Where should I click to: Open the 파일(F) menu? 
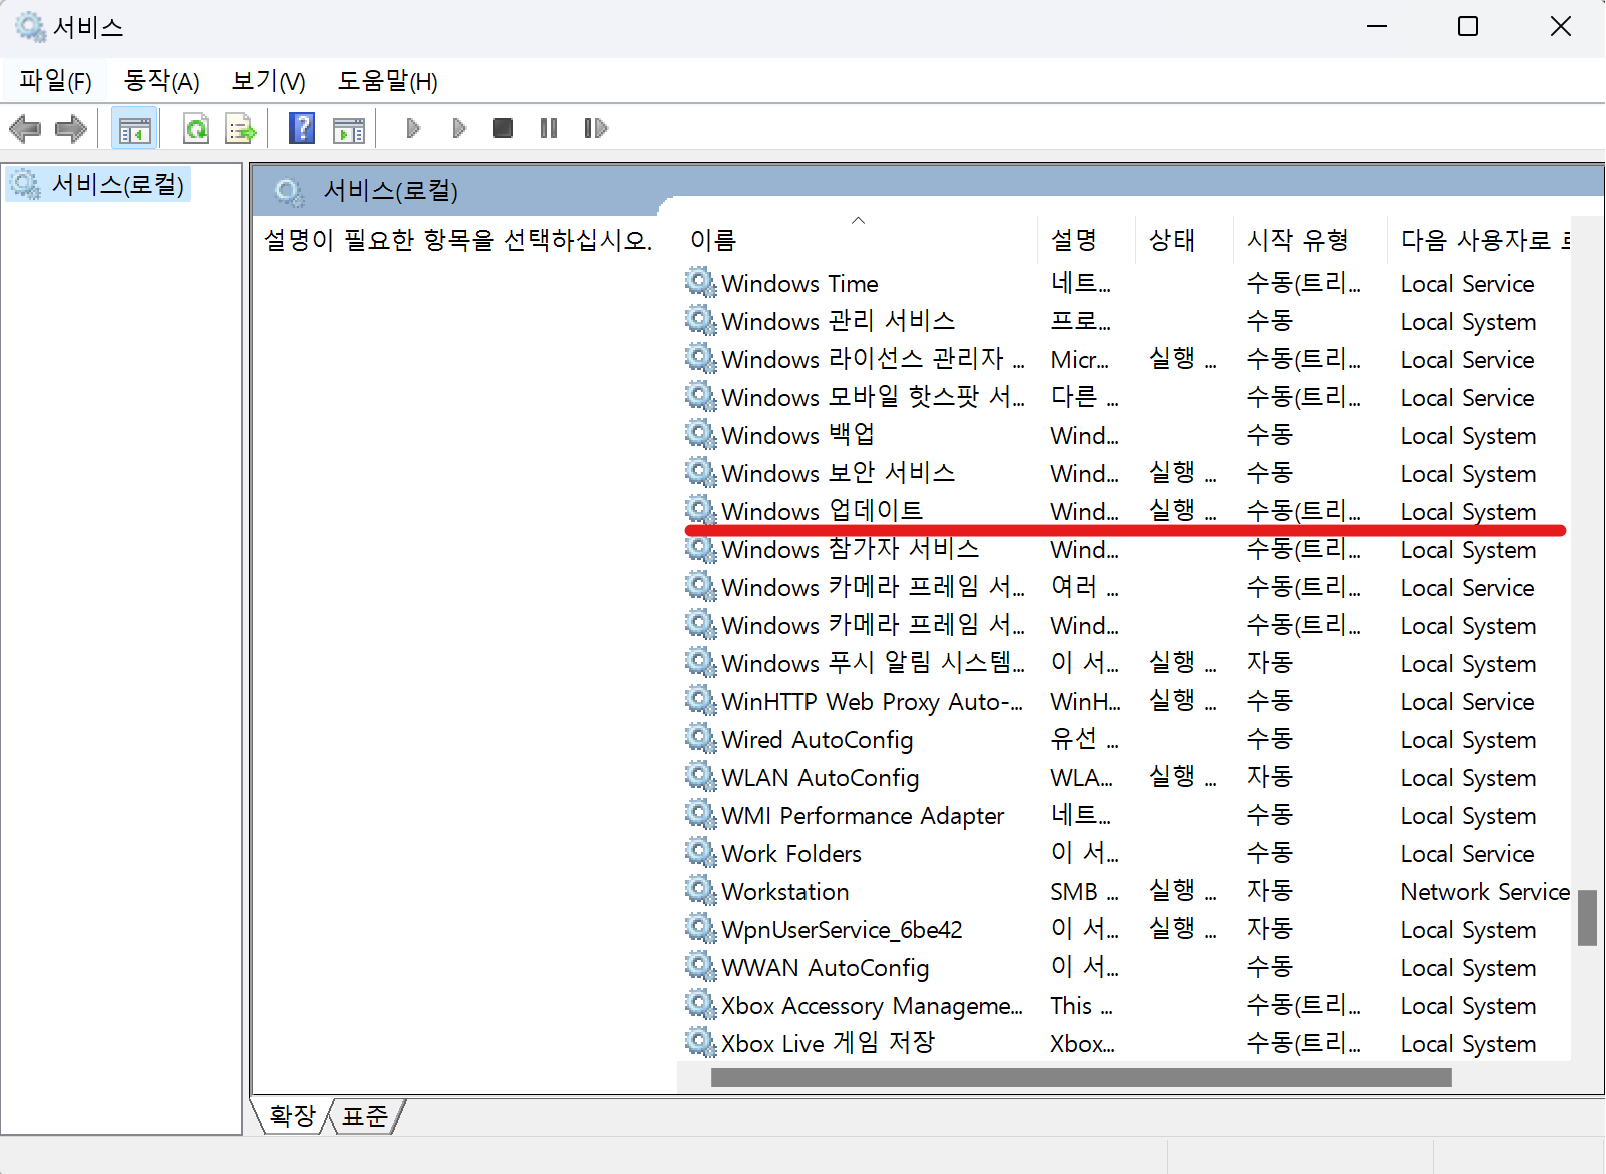click(56, 81)
